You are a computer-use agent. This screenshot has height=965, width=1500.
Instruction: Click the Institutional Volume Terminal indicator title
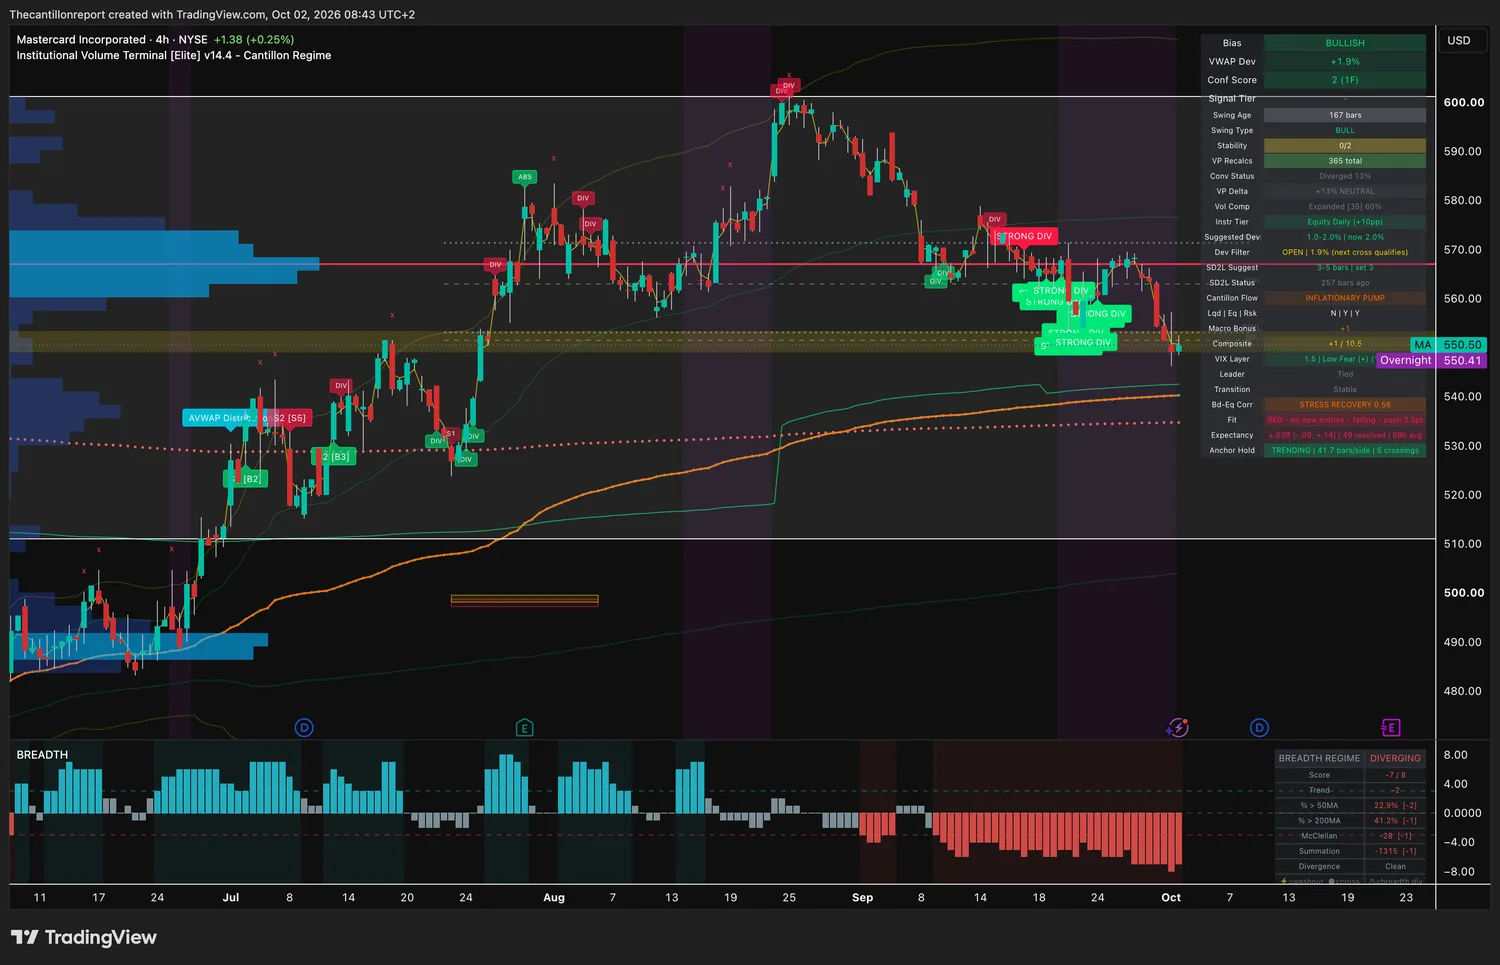point(174,56)
